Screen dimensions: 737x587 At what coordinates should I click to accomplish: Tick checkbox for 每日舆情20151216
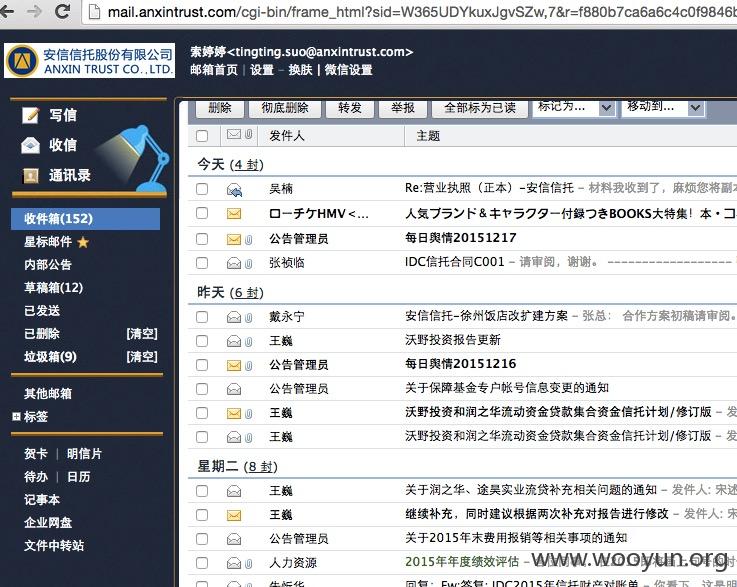[202, 365]
